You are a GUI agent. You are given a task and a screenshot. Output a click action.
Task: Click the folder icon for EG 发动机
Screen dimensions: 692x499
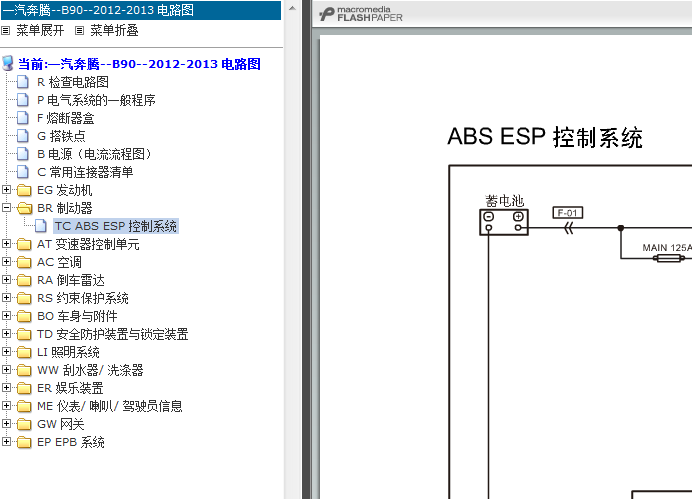(24, 190)
